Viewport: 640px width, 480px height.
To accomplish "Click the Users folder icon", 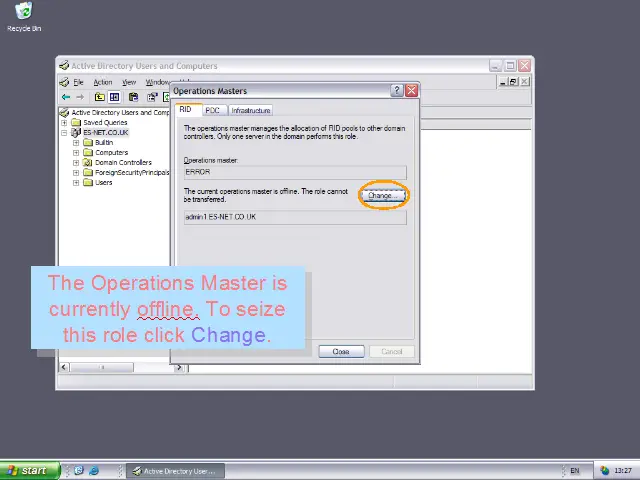I will point(88,182).
